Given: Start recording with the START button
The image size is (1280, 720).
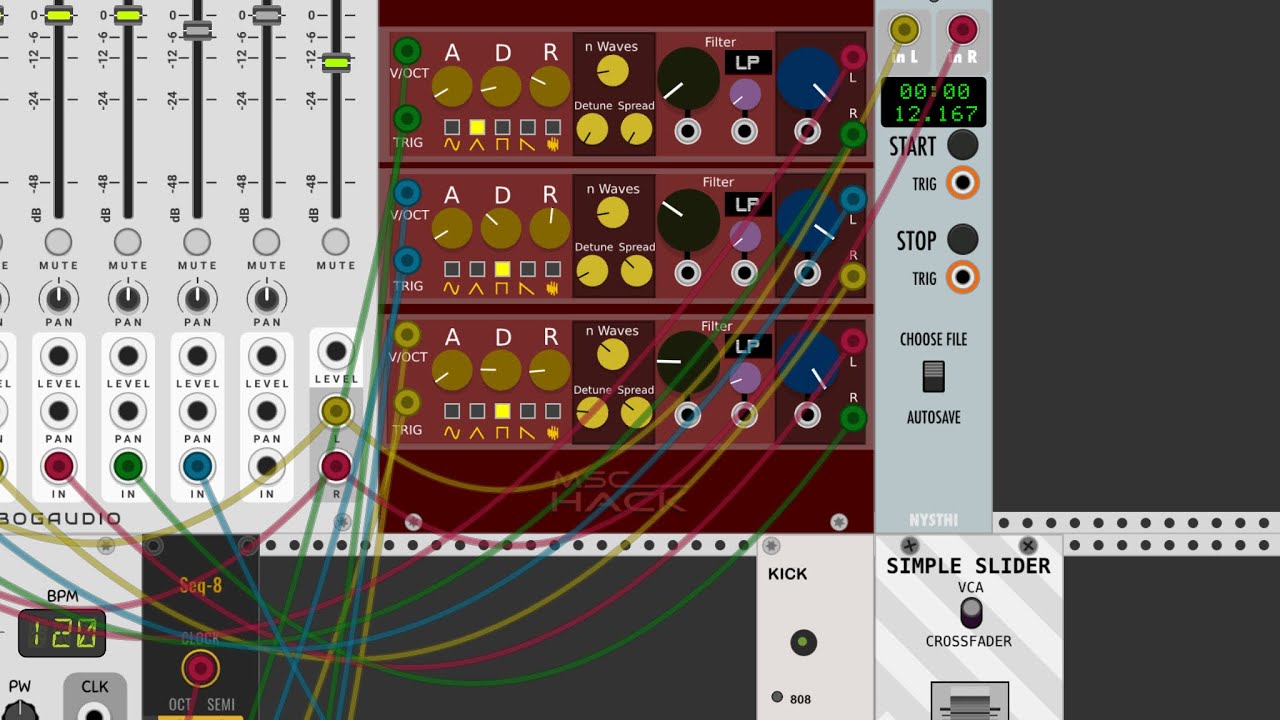Looking at the screenshot, I should pos(962,145).
